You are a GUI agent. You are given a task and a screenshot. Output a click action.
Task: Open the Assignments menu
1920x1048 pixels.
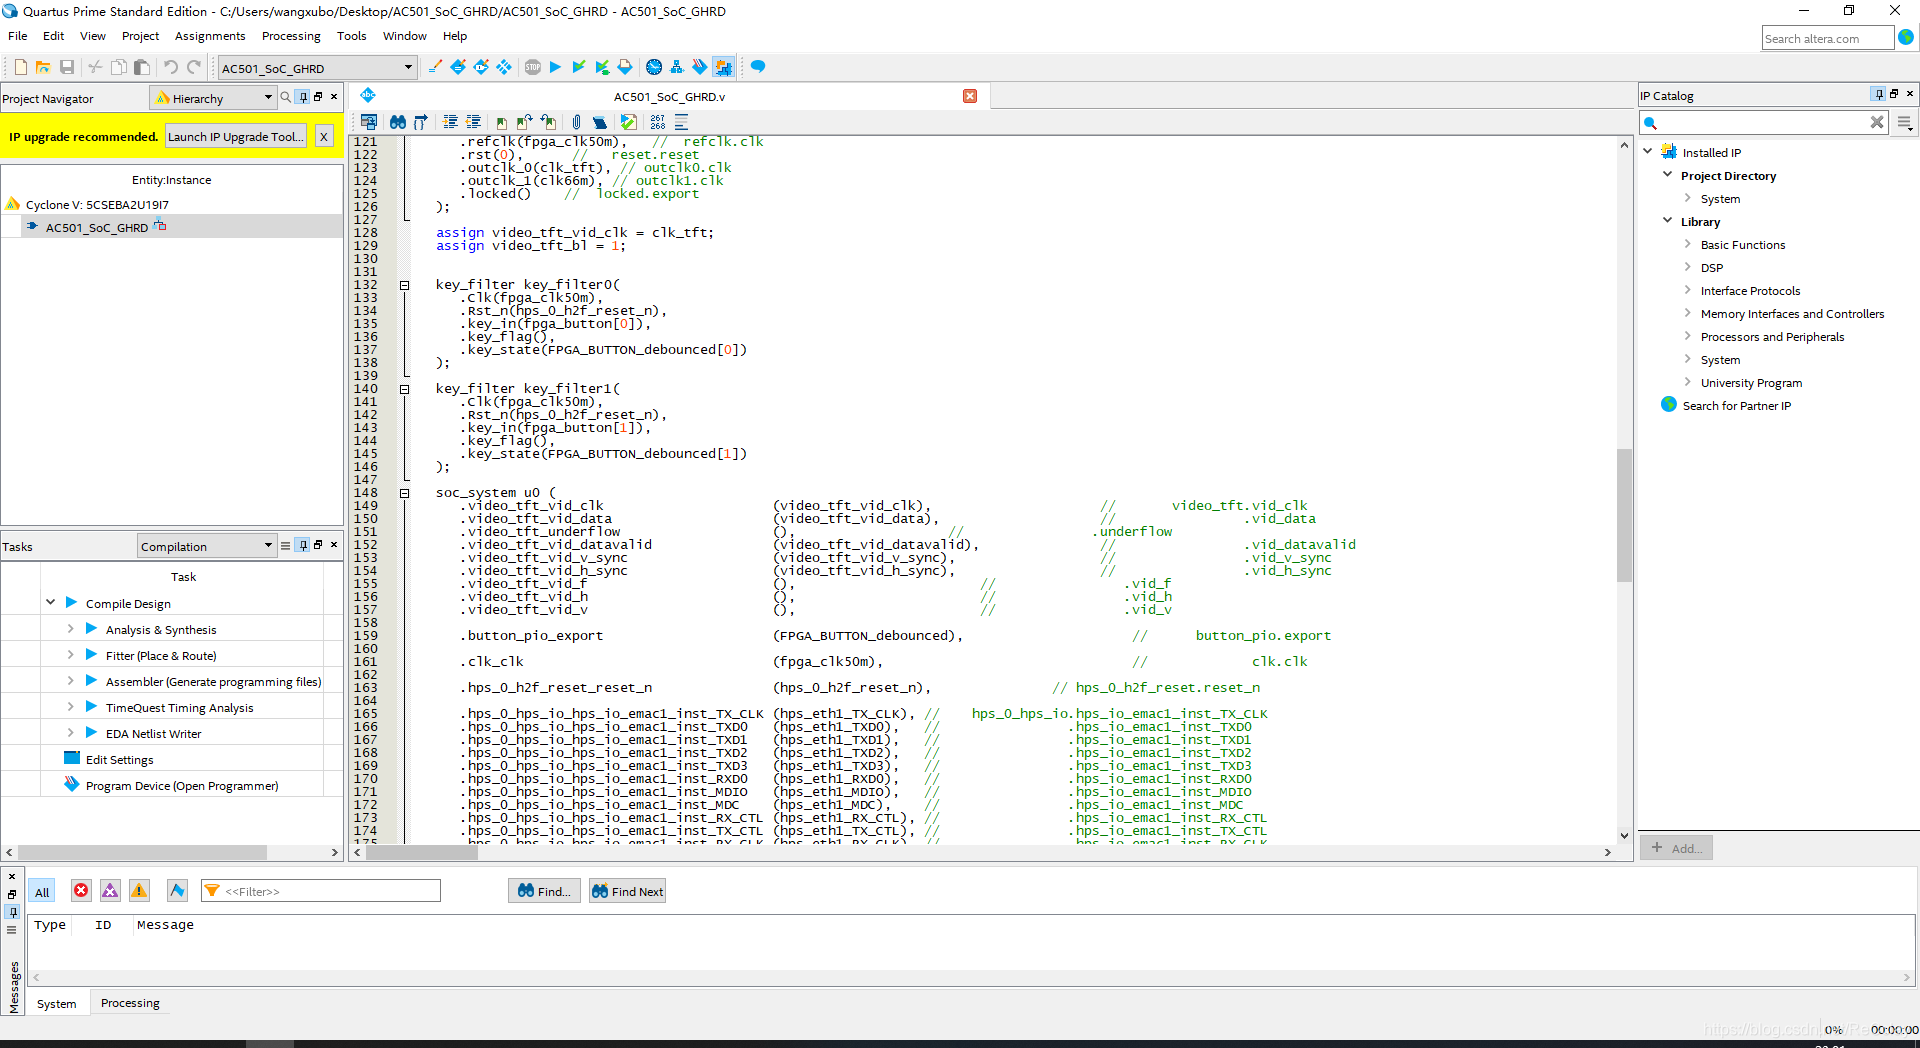[x=210, y=36]
